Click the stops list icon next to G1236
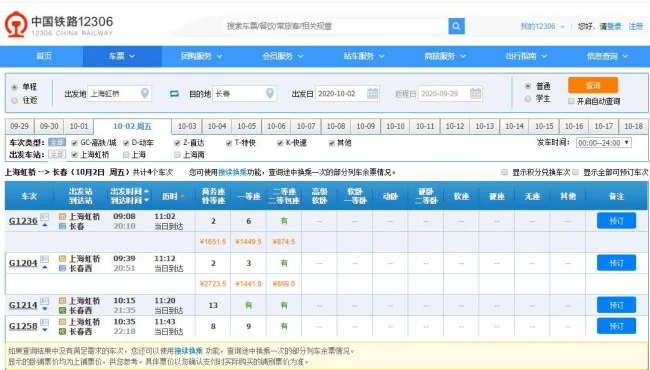Image resolution: width=650 pixels, height=370 pixels. click(x=44, y=217)
